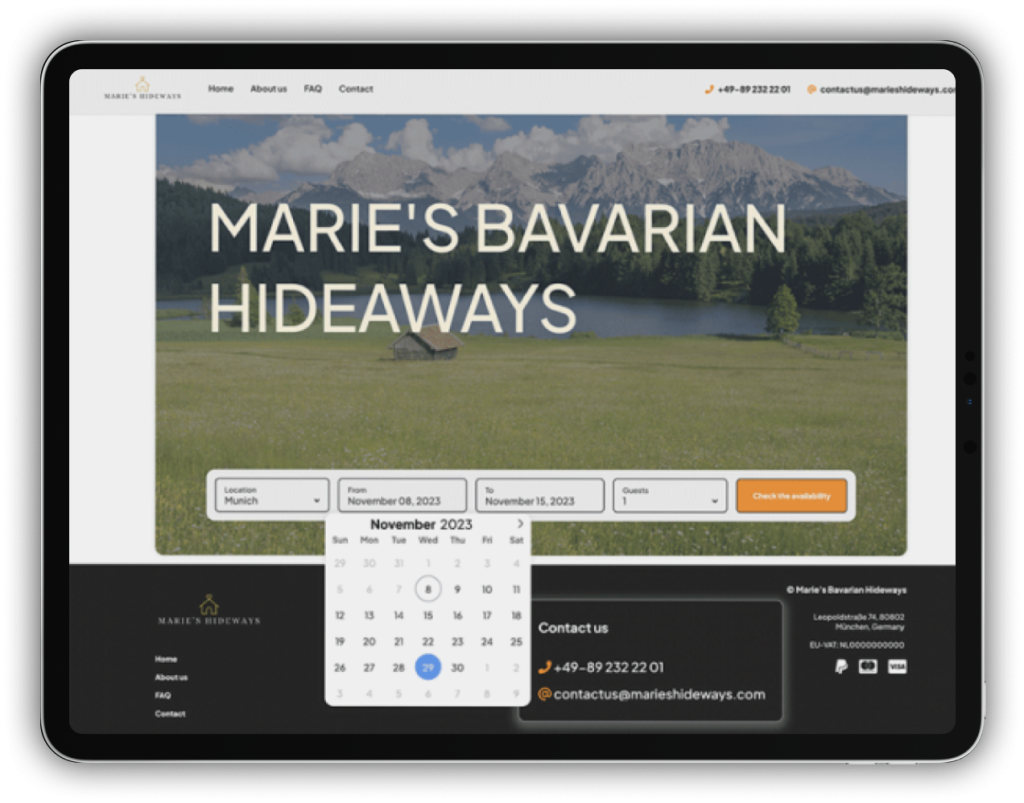This screenshot has height=803, width=1024.
Task: Open FAQ link in footer
Action: 163,695
